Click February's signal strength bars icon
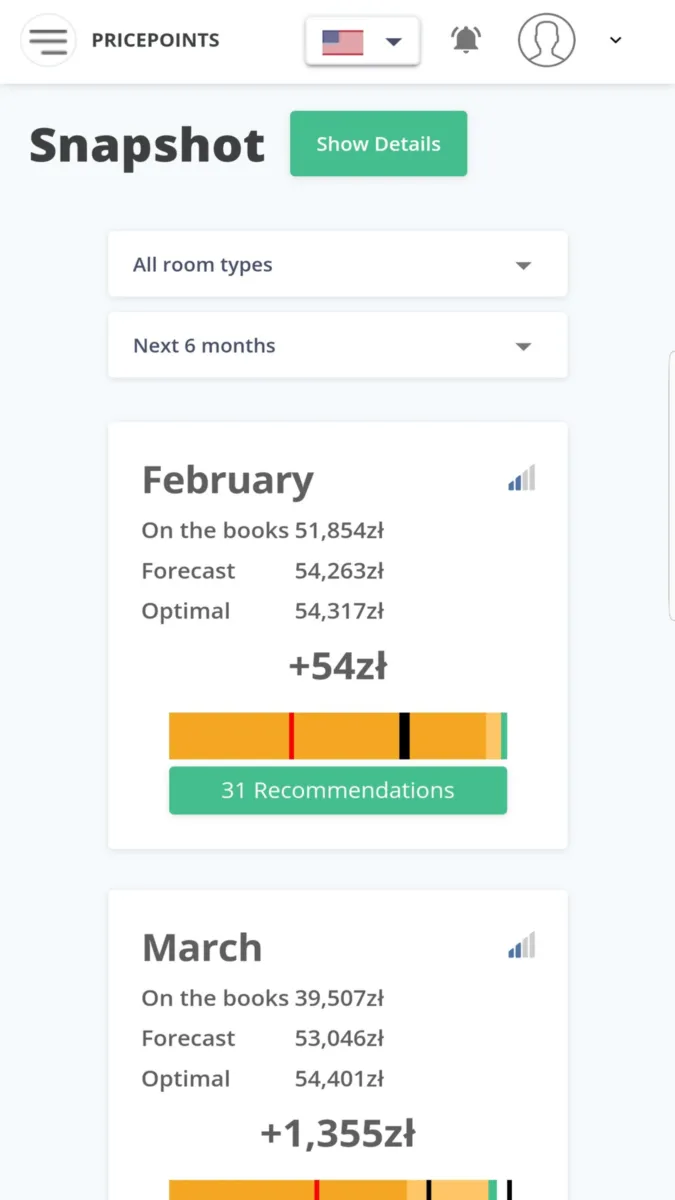The image size is (675, 1200). [x=521, y=478]
